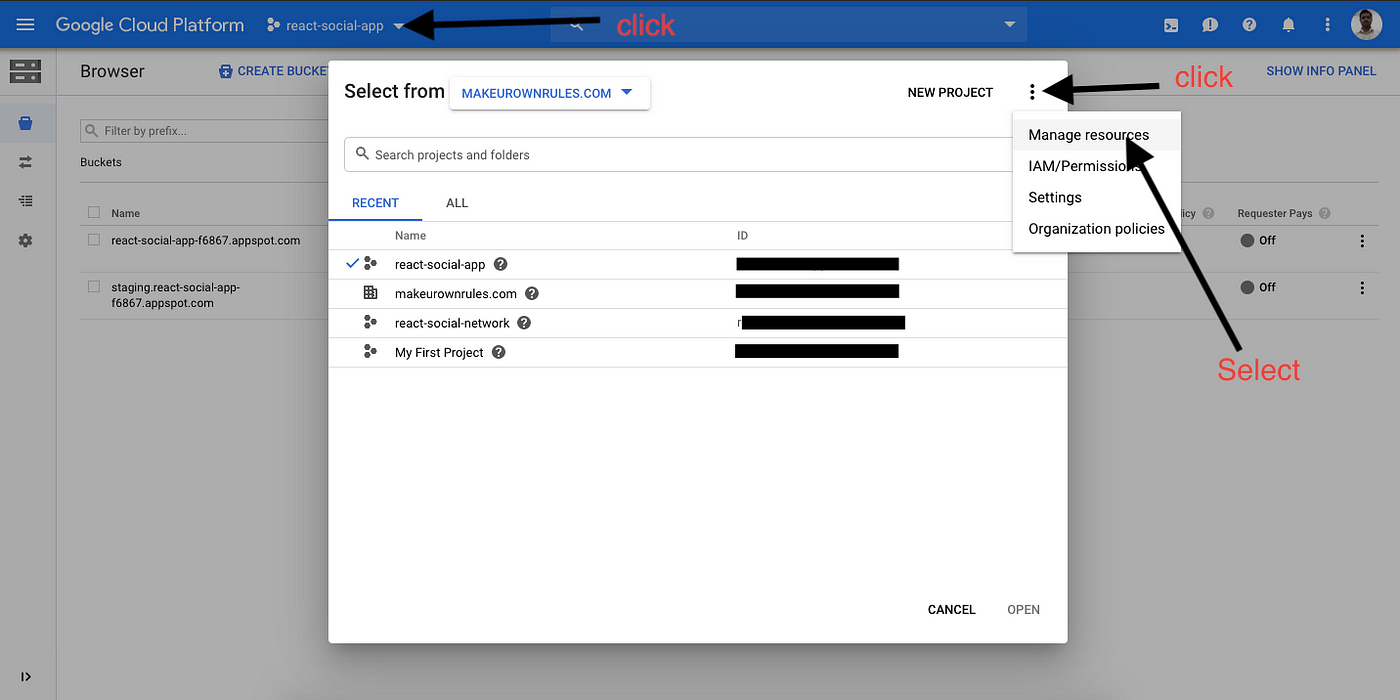Image resolution: width=1400 pixels, height=700 pixels.
Task: Click the ID column header in dialog
Action: click(743, 236)
